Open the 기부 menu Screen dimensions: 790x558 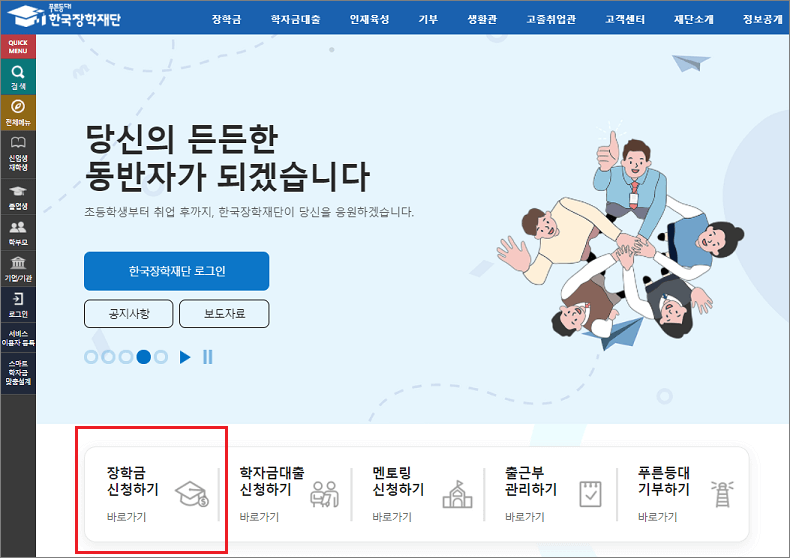pyautogui.click(x=428, y=19)
